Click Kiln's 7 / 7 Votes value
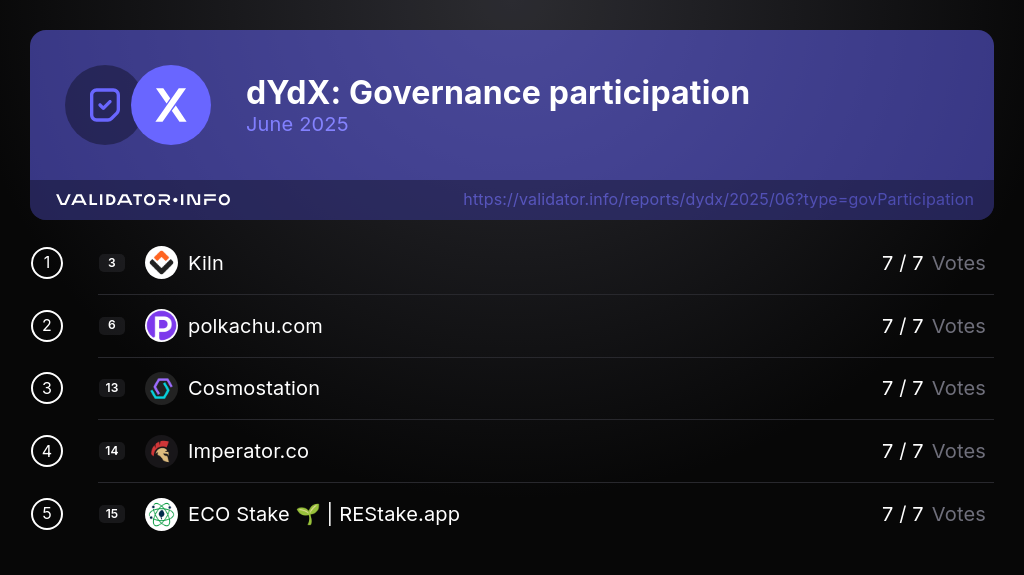 pyautogui.click(x=933, y=263)
